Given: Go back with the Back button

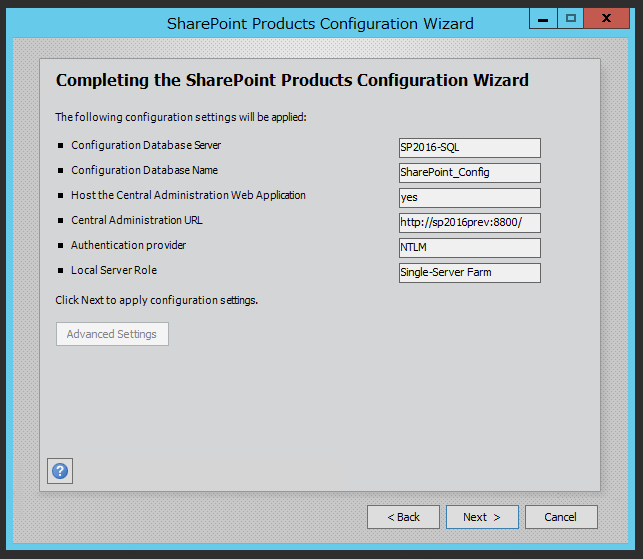Looking at the screenshot, I should tap(403, 517).
